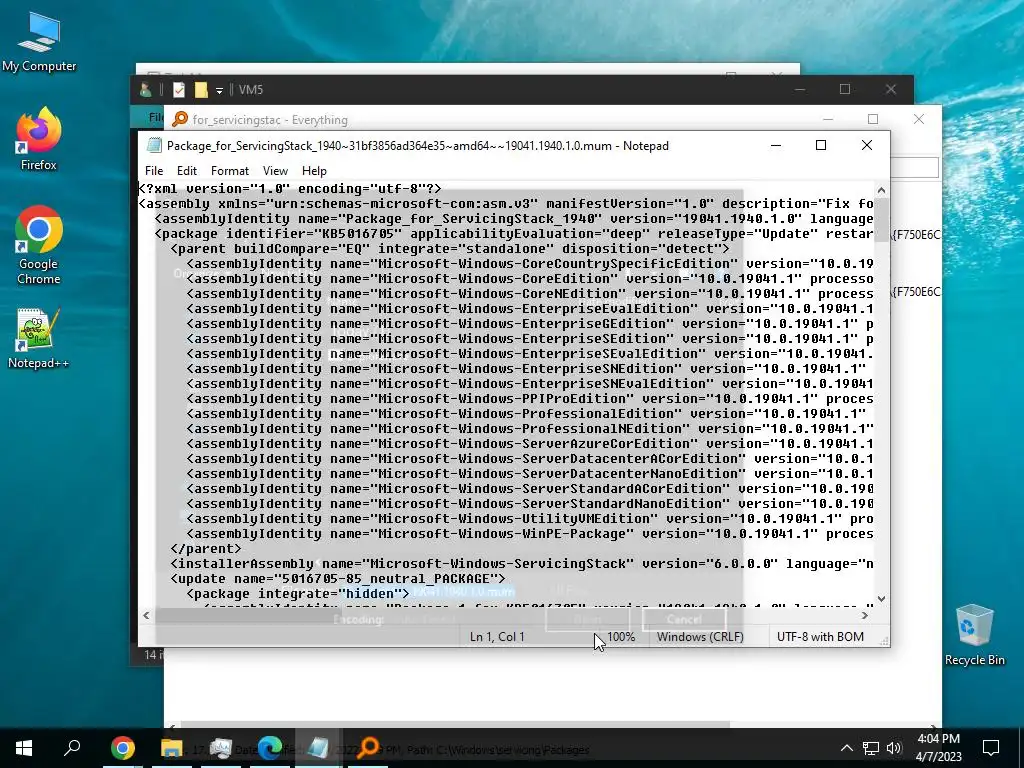Maximize the Everything search window
The width and height of the screenshot is (1024, 768).
(x=873, y=119)
